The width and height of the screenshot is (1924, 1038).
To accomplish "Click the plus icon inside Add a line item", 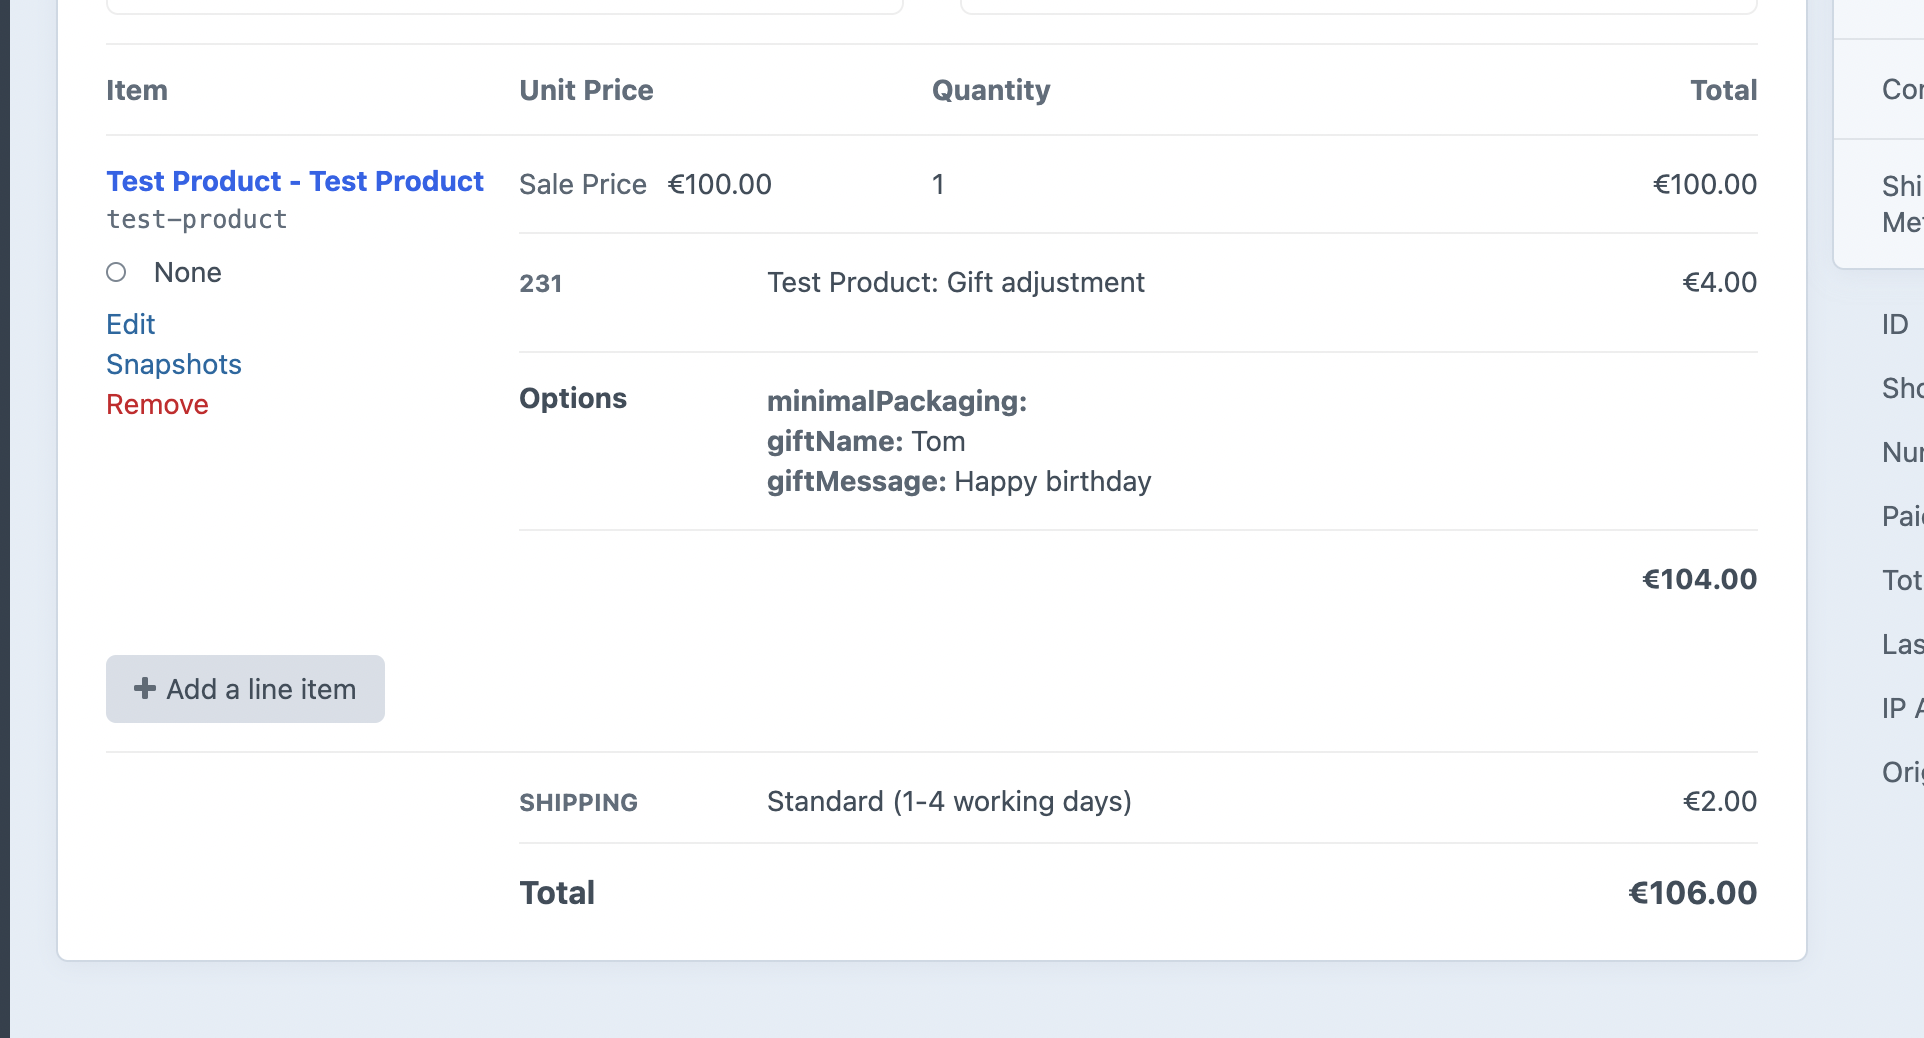I will coord(145,689).
